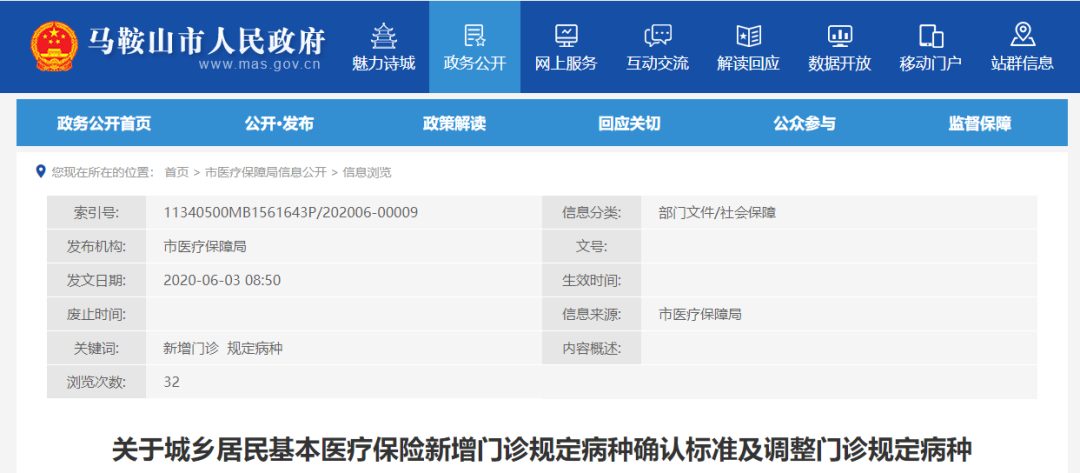
Task: Switch to 监督保障 tab
Action: point(980,124)
